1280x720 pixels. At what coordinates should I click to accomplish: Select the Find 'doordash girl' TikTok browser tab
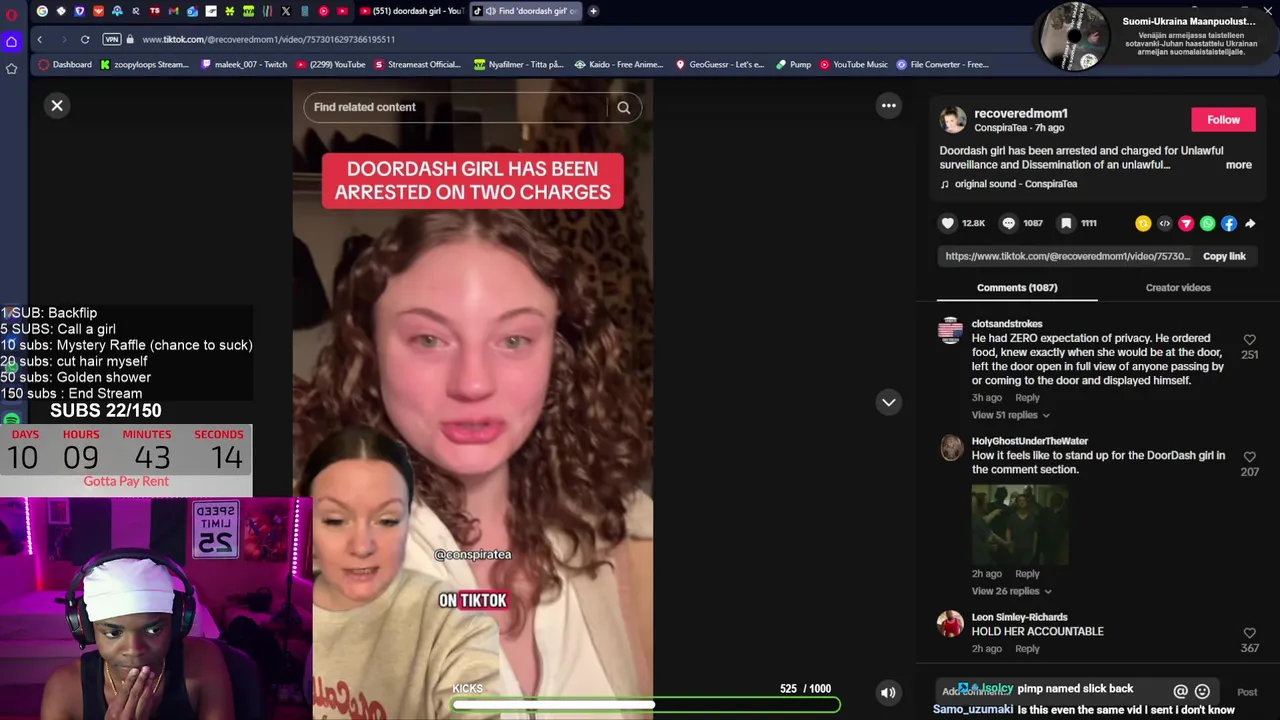click(525, 11)
